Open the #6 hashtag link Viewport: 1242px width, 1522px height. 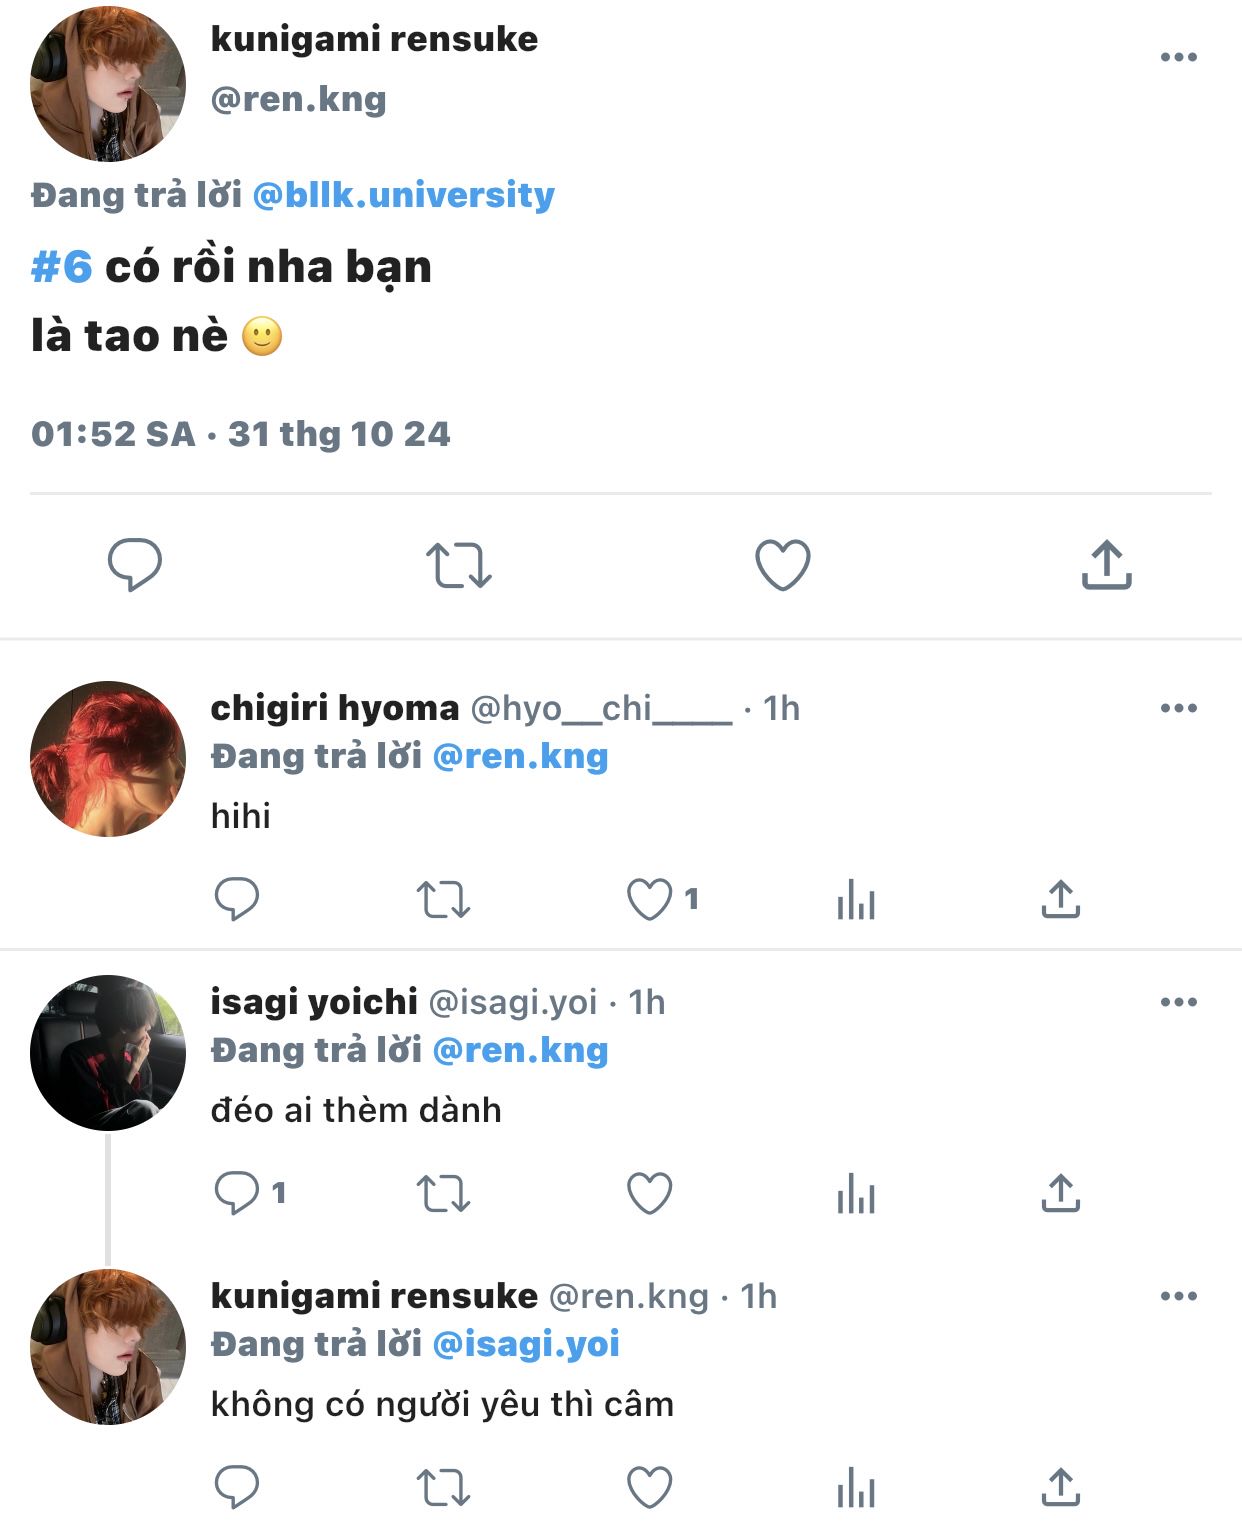click(x=62, y=267)
